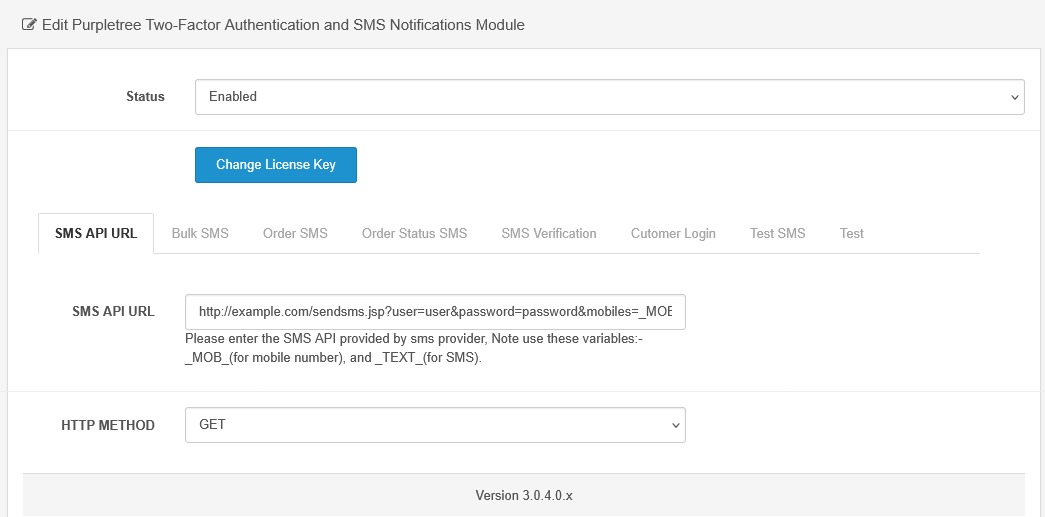Open the SMS Verification tab
1045x517 pixels.
pyautogui.click(x=549, y=233)
